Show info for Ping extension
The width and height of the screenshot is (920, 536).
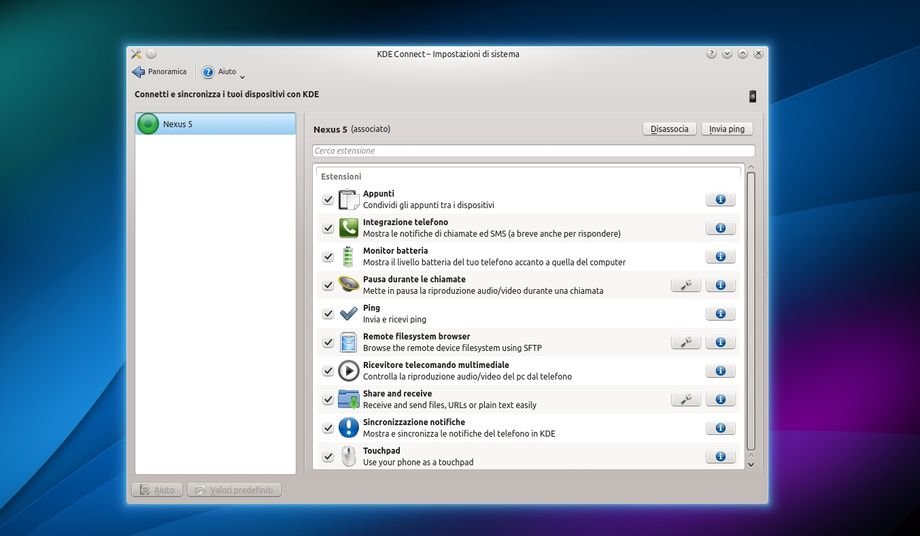720,313
